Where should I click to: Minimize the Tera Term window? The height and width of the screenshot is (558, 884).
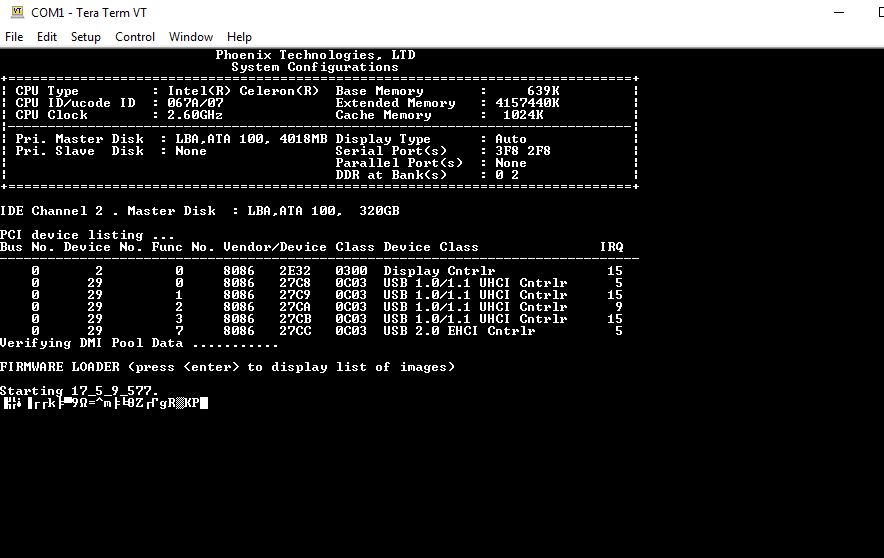pos(839,12)
